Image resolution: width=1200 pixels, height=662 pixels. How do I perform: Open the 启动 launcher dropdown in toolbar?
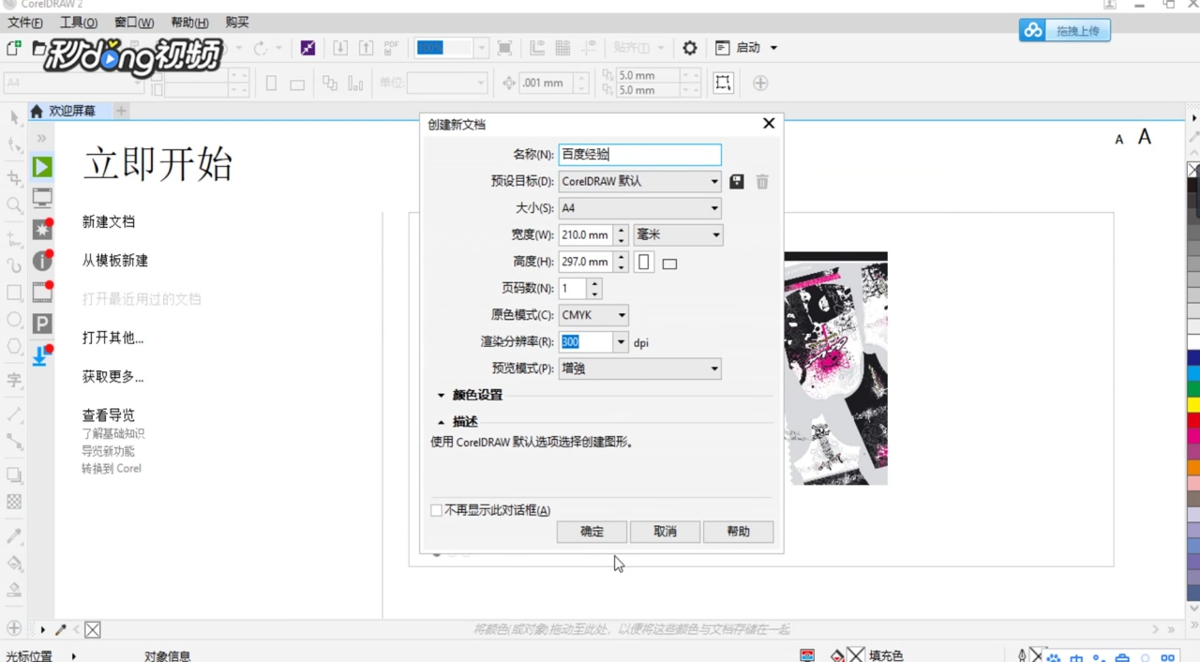click(747, 48)
